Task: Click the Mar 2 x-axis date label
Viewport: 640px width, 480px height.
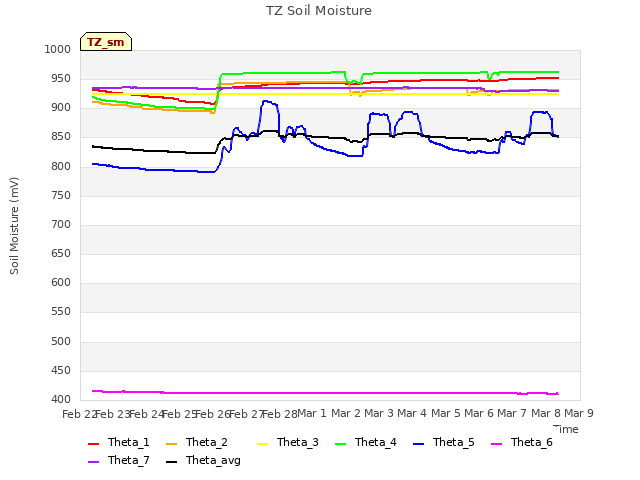Action: click(x=346, y=413)
